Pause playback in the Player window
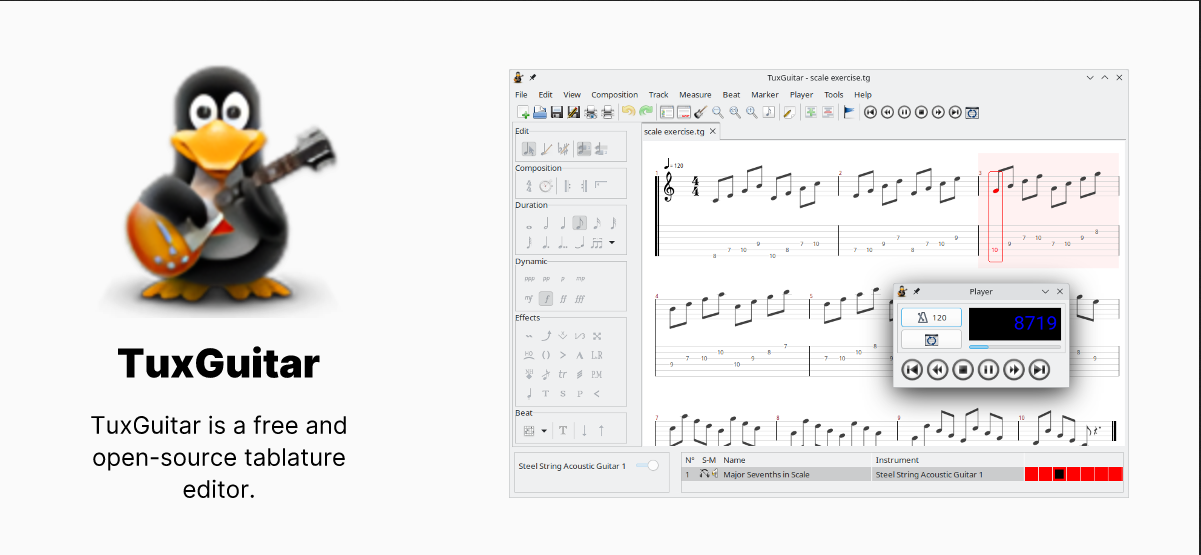Screen dimensions: 1201x555 (x=988, y=369)
